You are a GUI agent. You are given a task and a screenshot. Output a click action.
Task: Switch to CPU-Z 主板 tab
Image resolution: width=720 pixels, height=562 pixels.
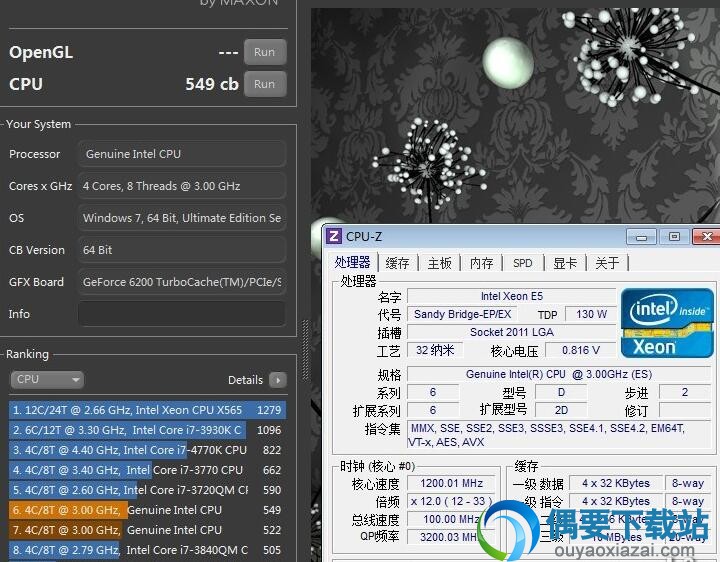click(439, 263)
